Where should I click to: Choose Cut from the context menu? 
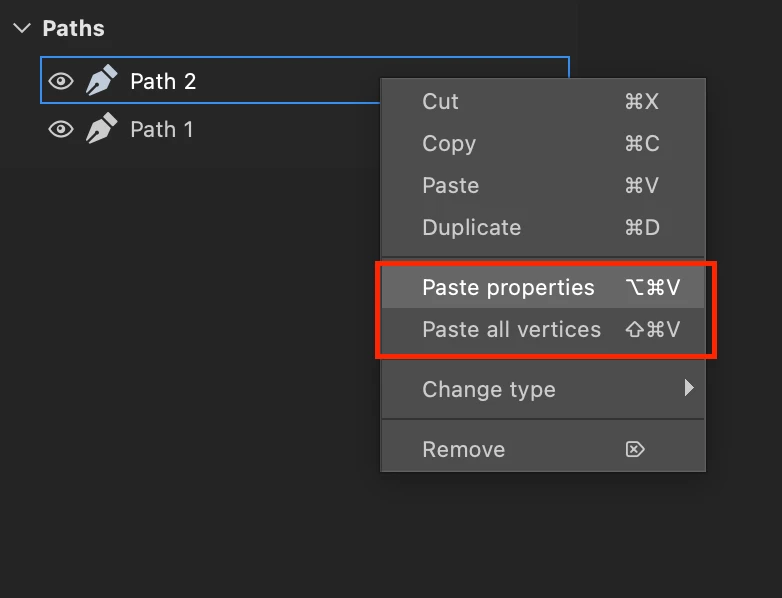pyautogui.click(x=543, y=101)
